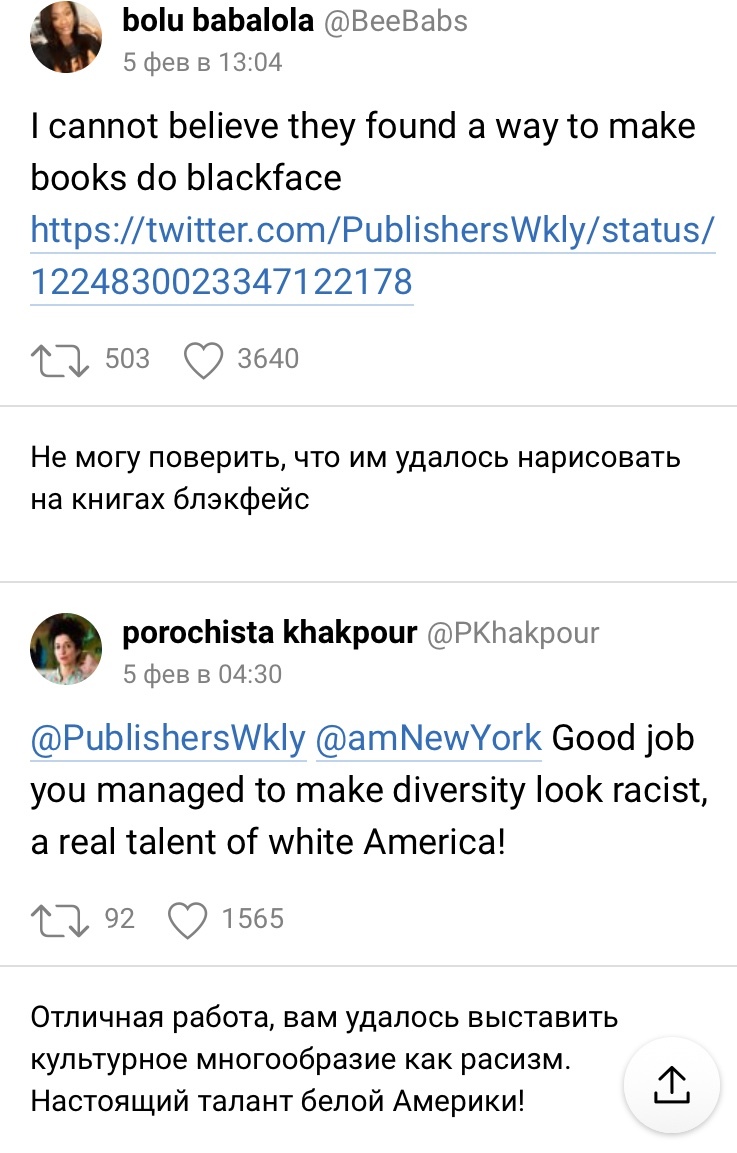Click retweet icon on bolu babalola tweet

pos(60,361)
